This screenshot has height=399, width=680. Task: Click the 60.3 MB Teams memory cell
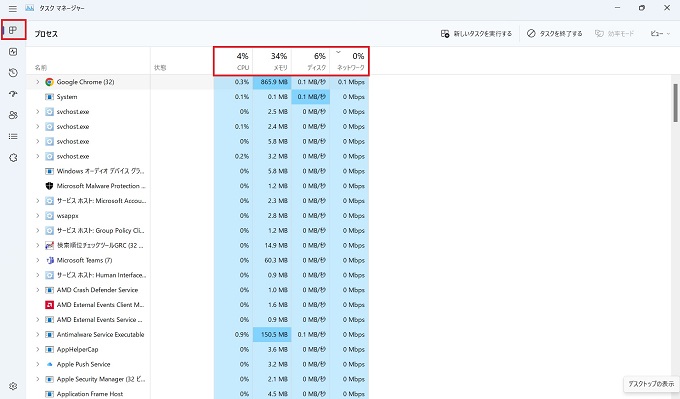click(x=272, y=260)
